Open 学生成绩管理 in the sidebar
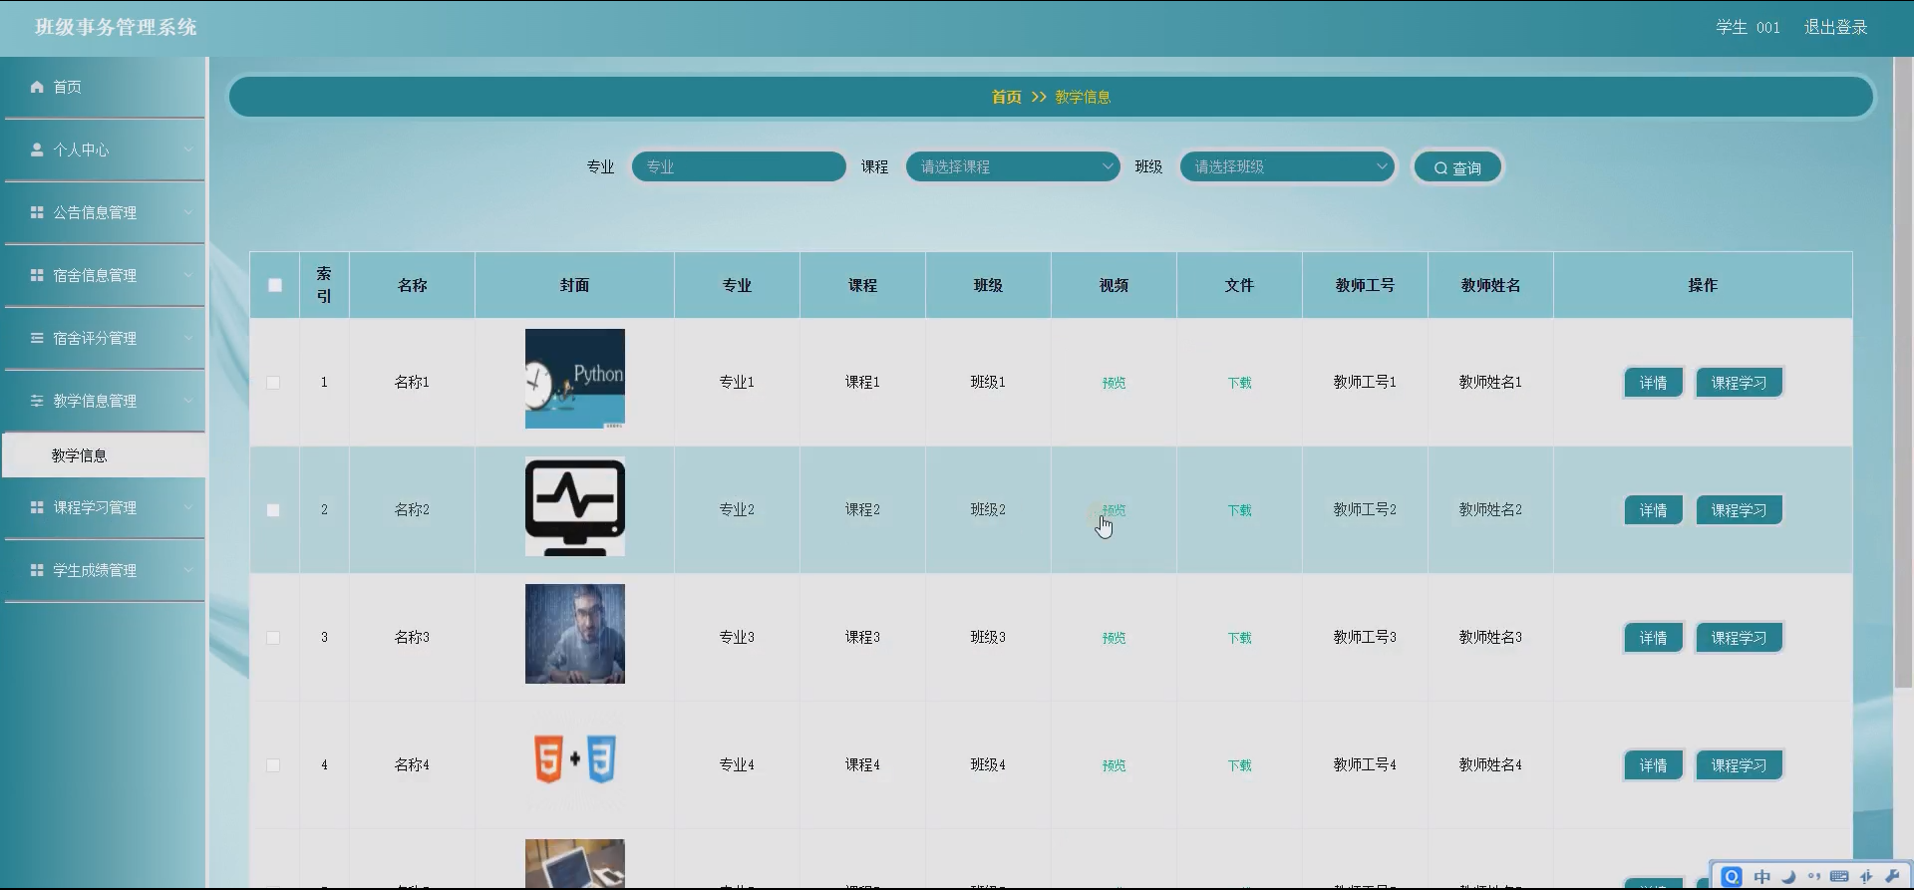The height and width of the screenshot is (890, 1914). coord(104,570)
